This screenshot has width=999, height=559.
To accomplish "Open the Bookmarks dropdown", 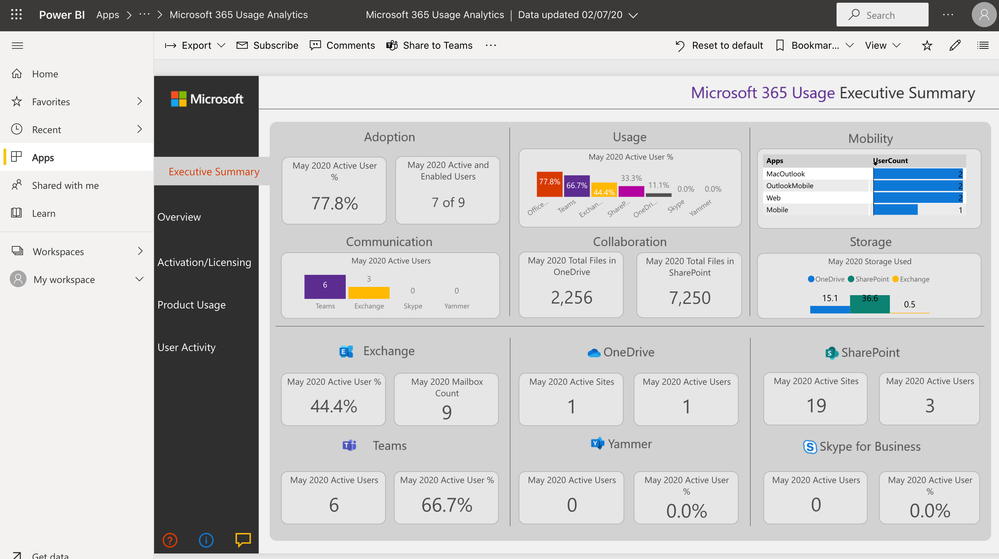I will [814, 45].
